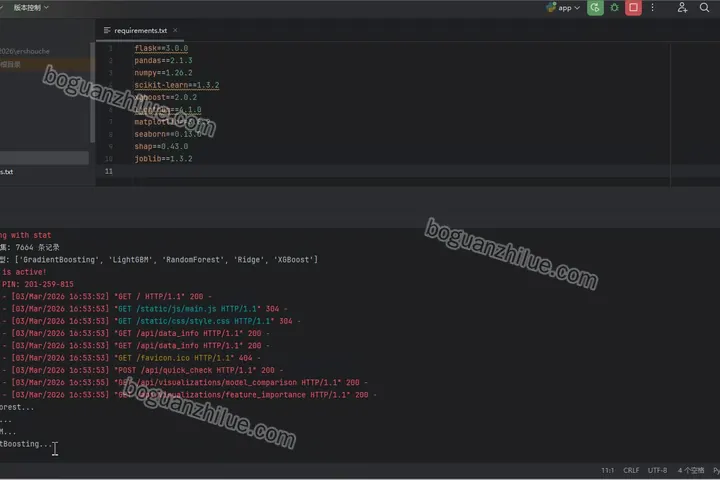Select s.txt file in project tree

coord(6,172)
